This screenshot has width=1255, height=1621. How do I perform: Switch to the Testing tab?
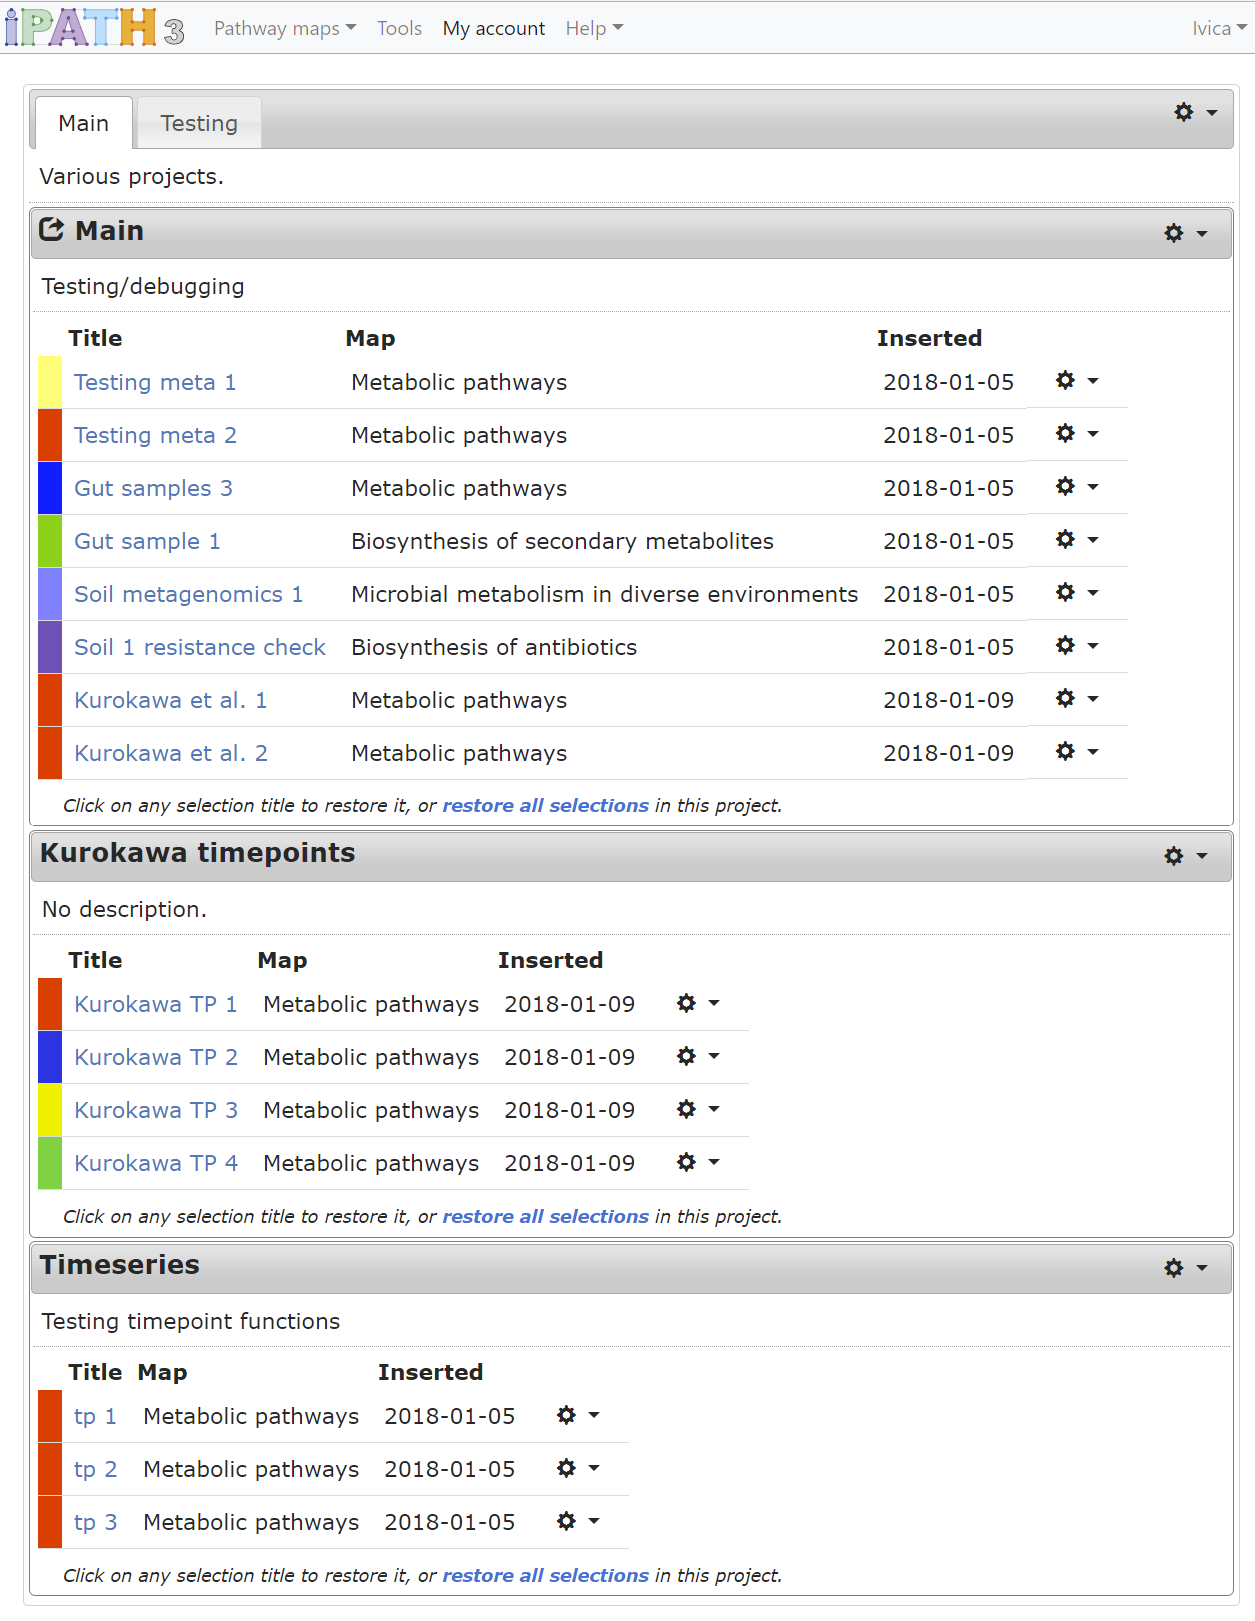(x=199, y=123)
